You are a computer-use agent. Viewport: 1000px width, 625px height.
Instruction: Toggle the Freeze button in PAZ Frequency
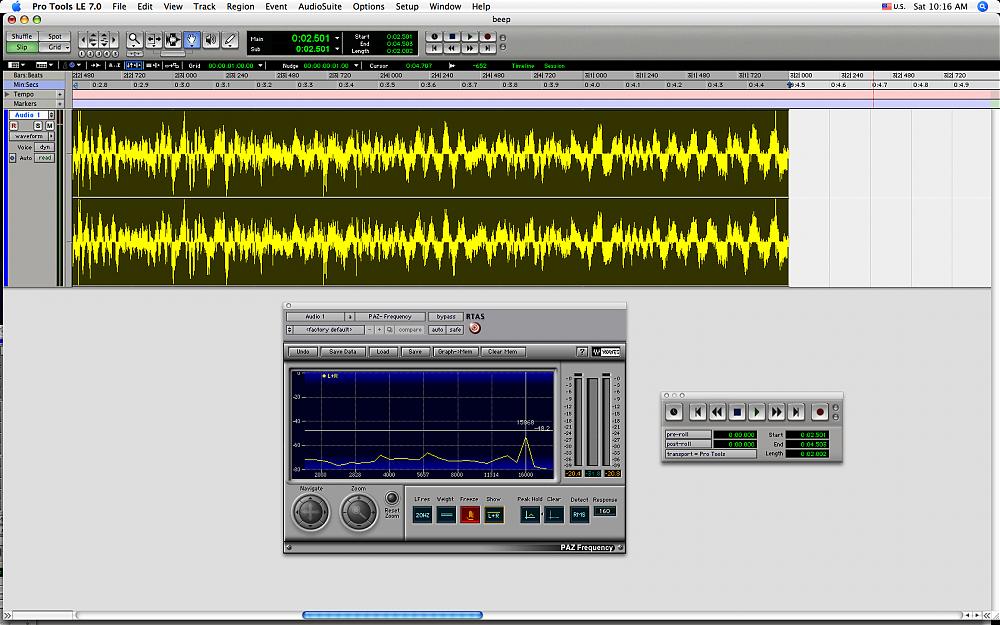469,515
